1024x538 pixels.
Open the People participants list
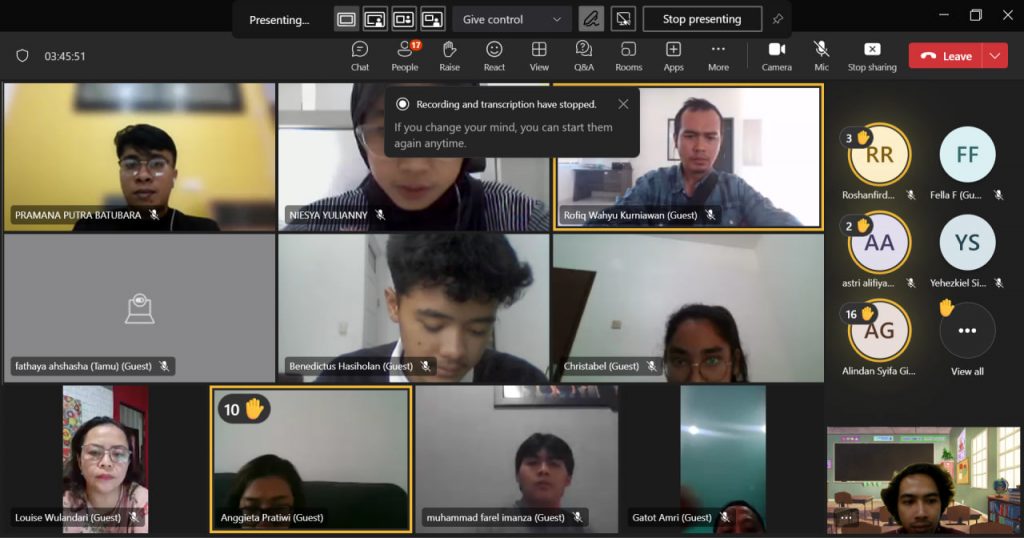click(405, 56)
